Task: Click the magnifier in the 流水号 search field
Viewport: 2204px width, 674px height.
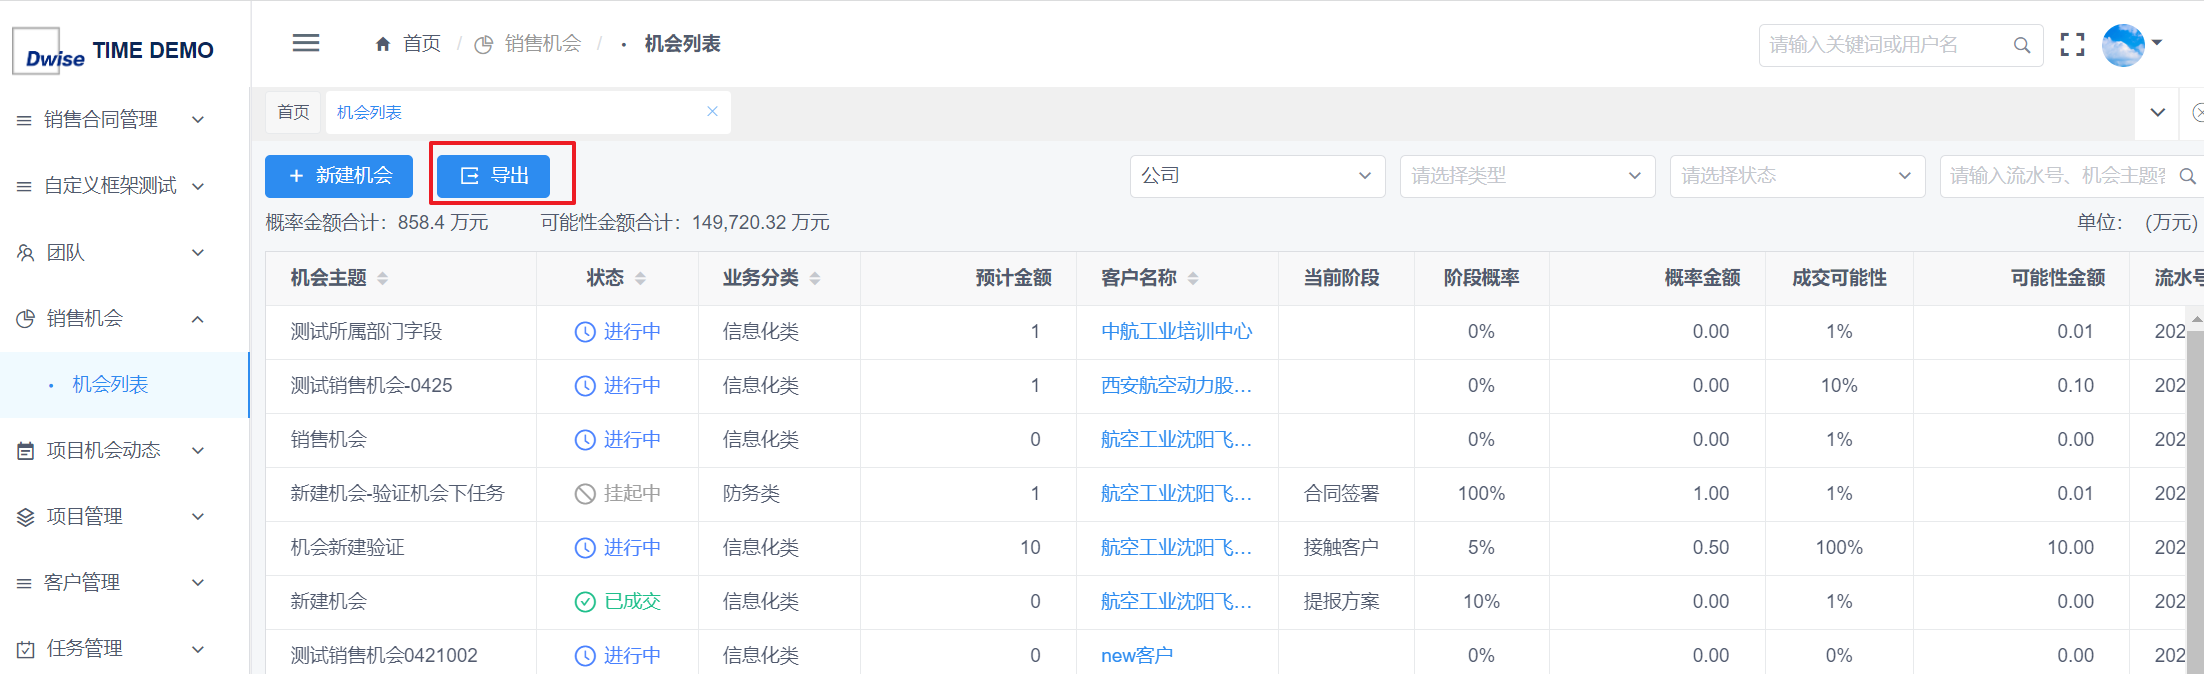Action: 2188,176
